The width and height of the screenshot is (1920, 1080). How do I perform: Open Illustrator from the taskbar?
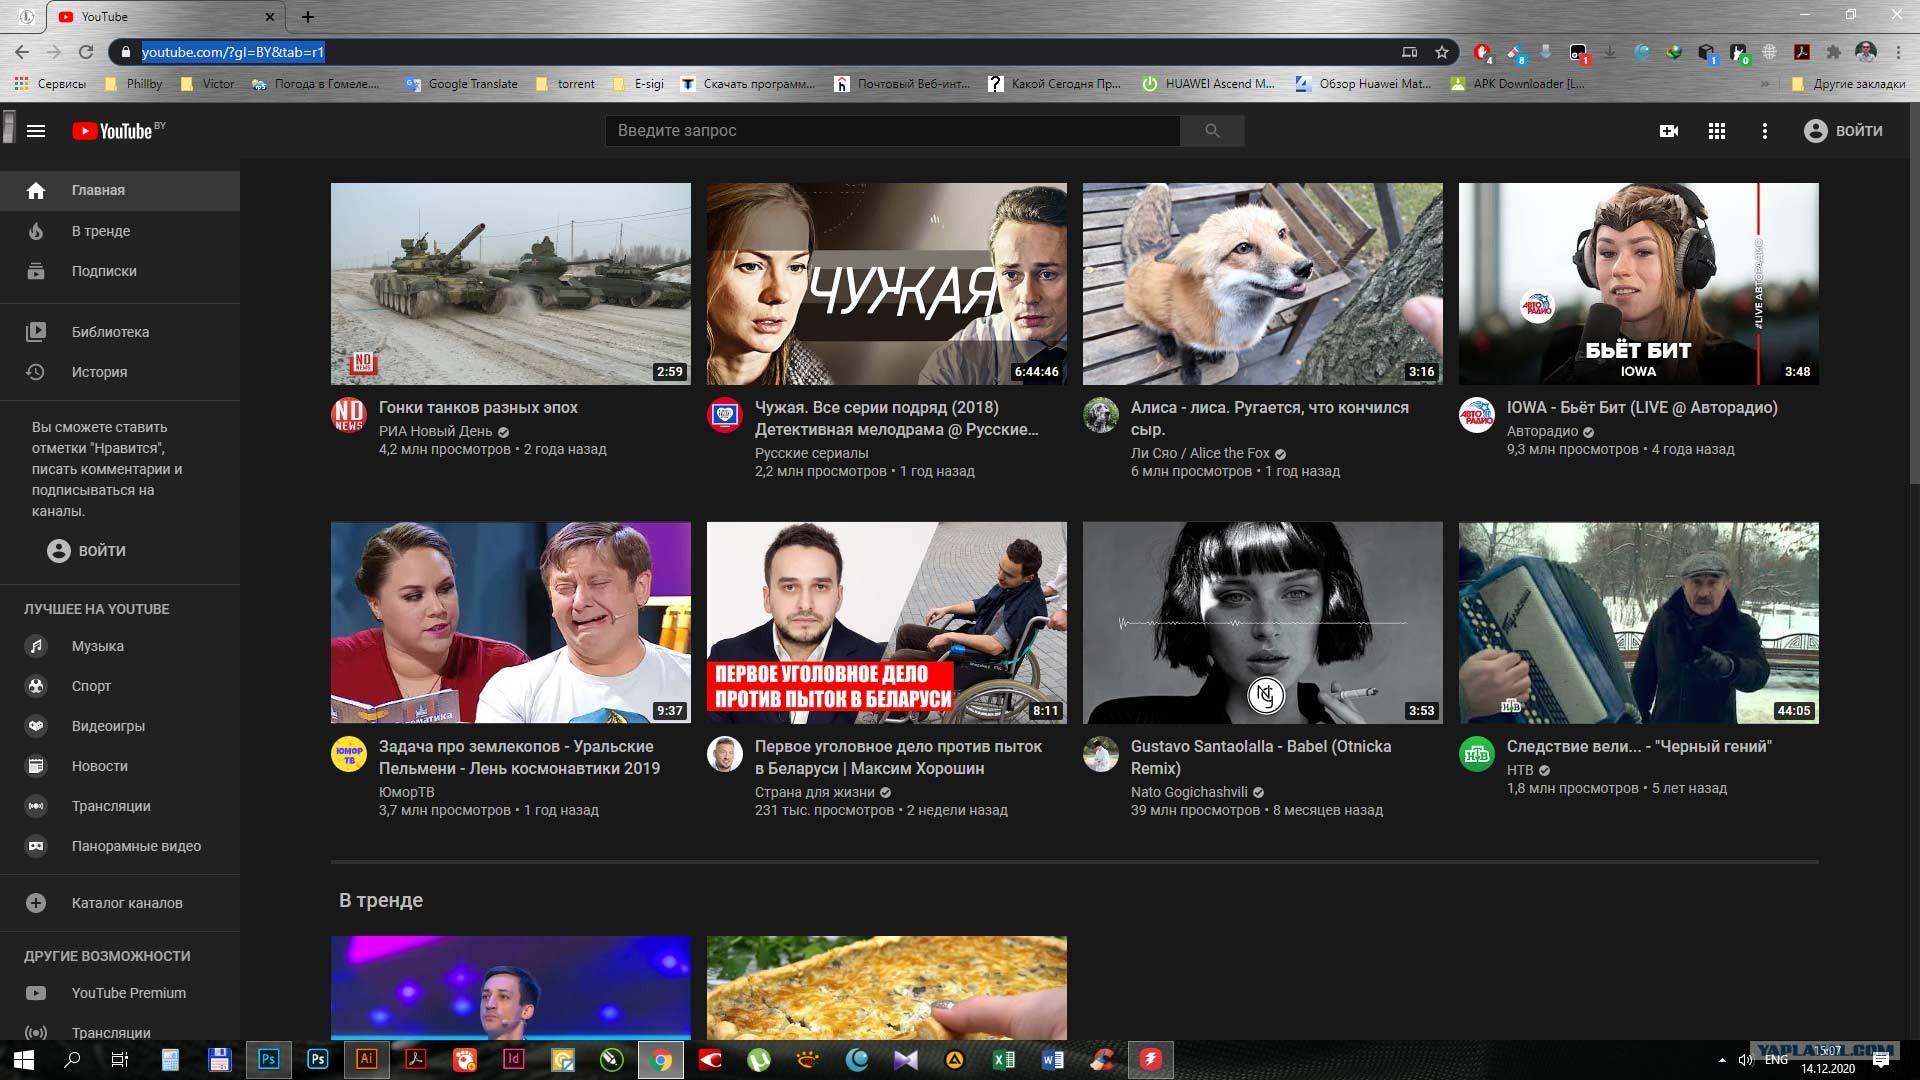click(367, 1059)
